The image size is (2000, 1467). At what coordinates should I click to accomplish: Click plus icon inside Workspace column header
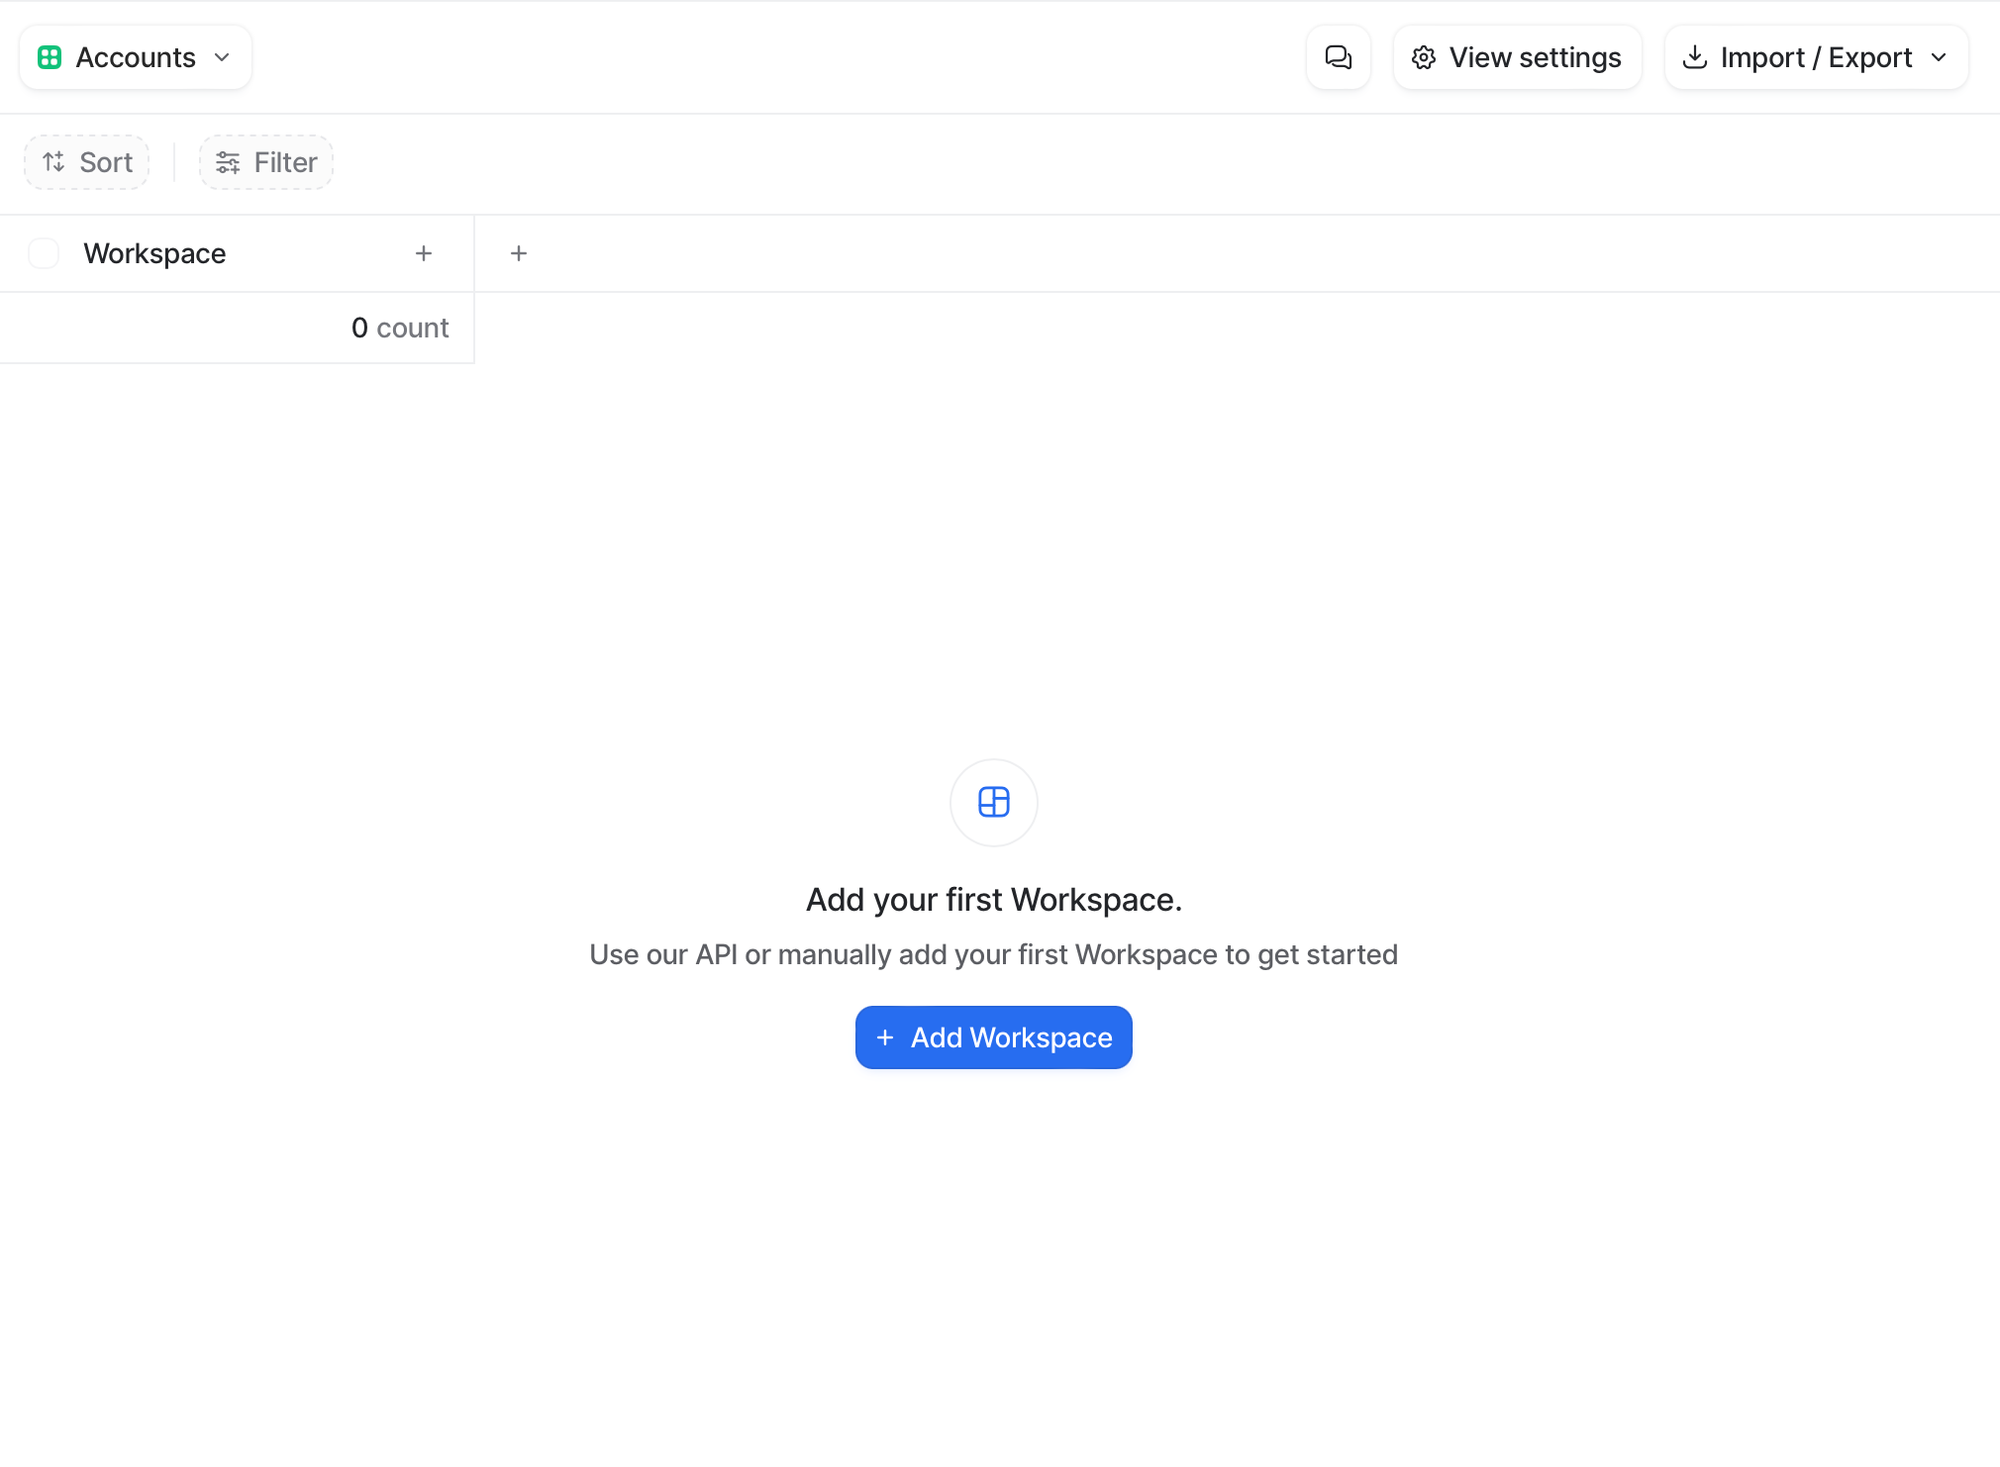[424, 254]
